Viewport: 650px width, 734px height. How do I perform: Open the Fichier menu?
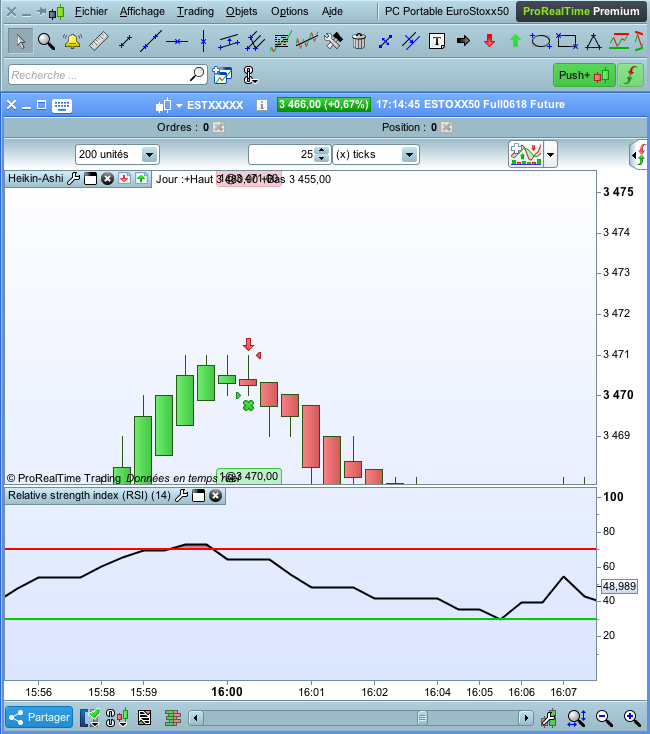click(91, 11)
